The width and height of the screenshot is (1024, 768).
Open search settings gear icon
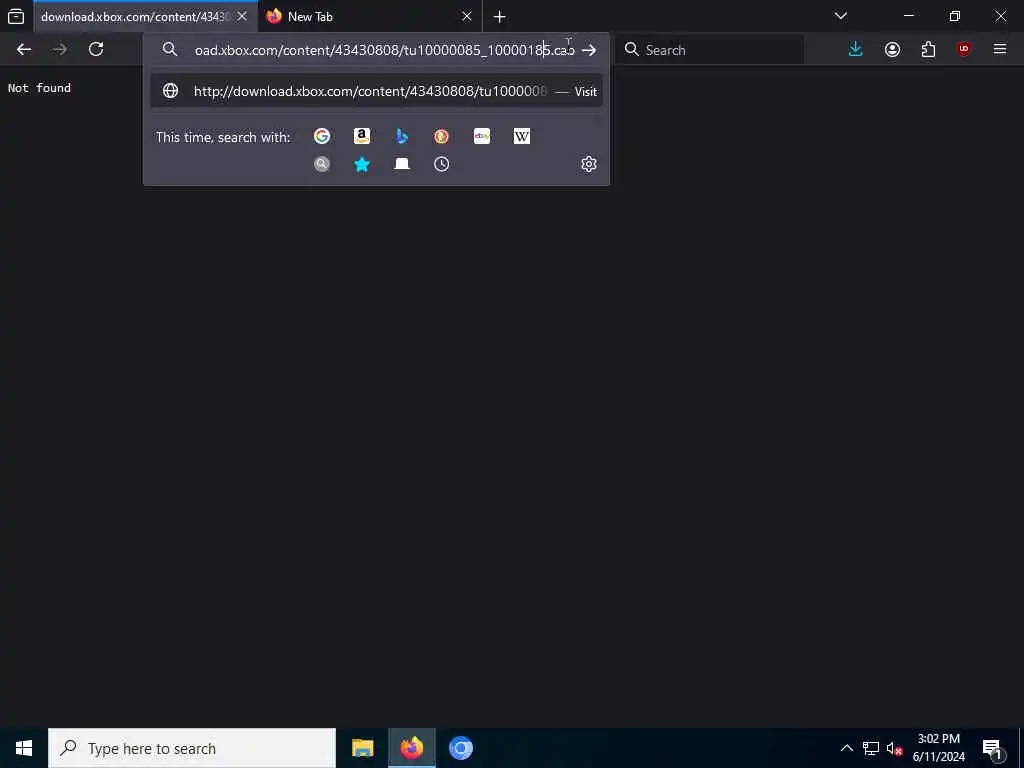tap(588, 164)
